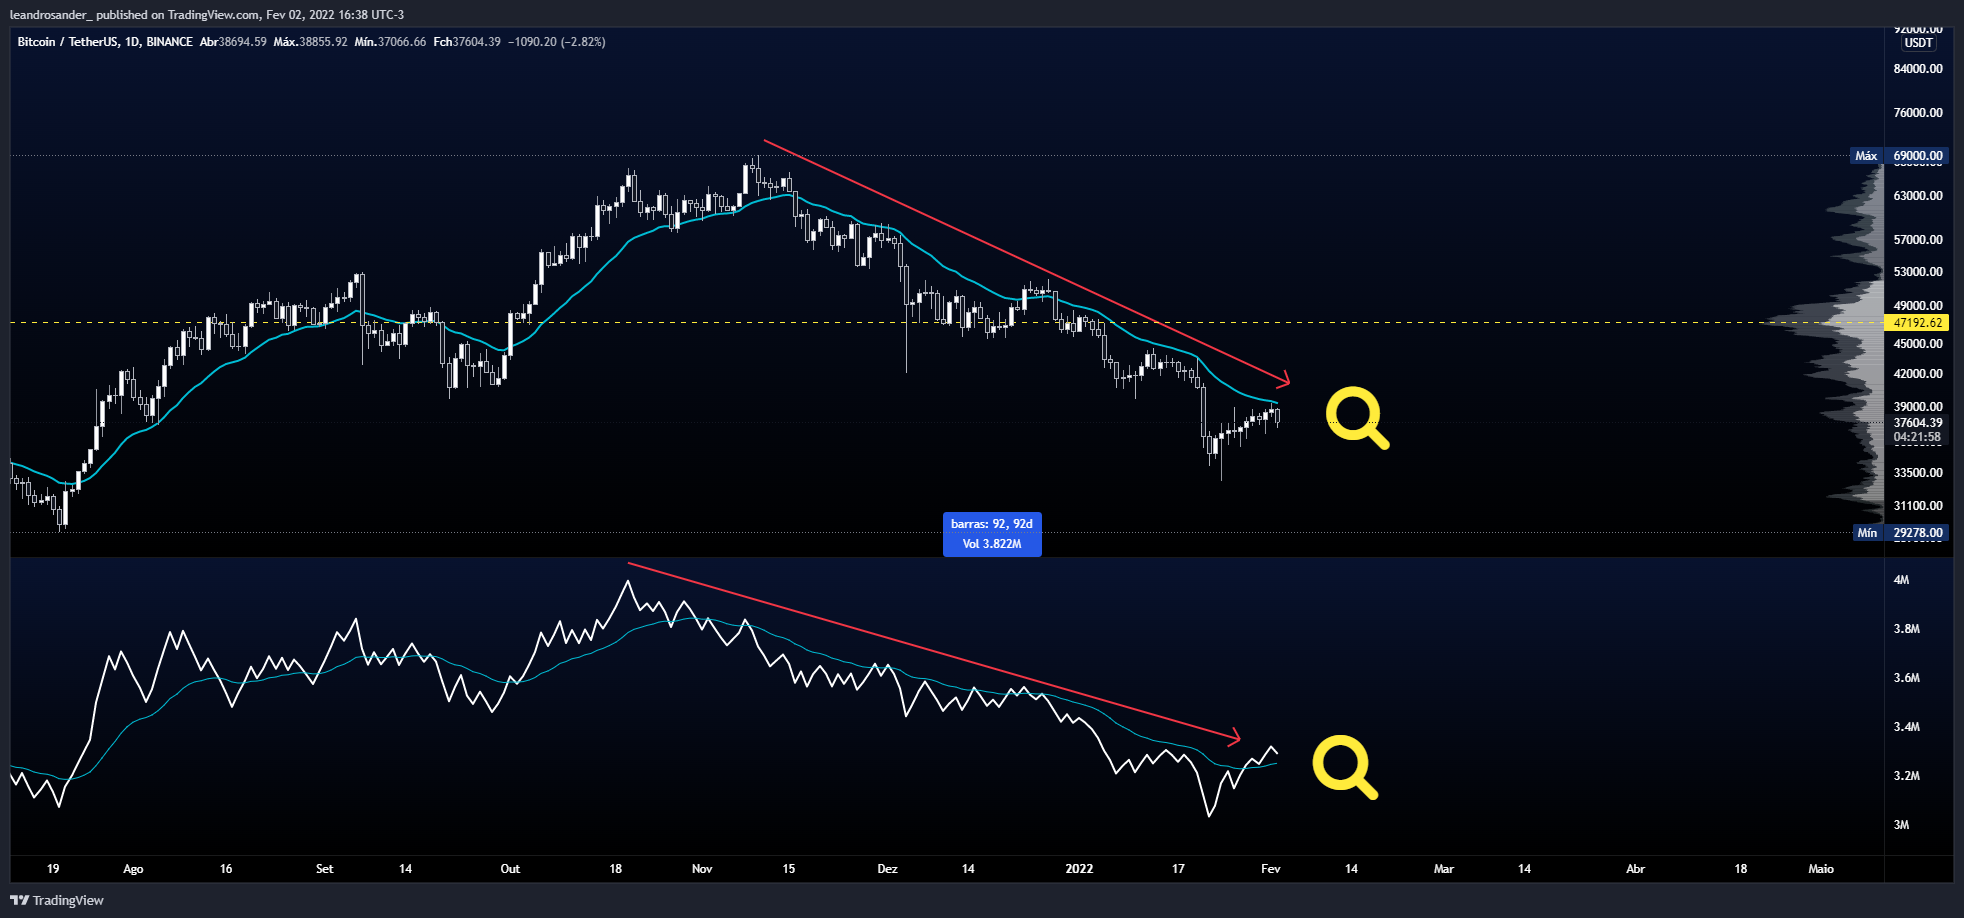Click the Máx 69000.00 price label

coord(1899,156)
